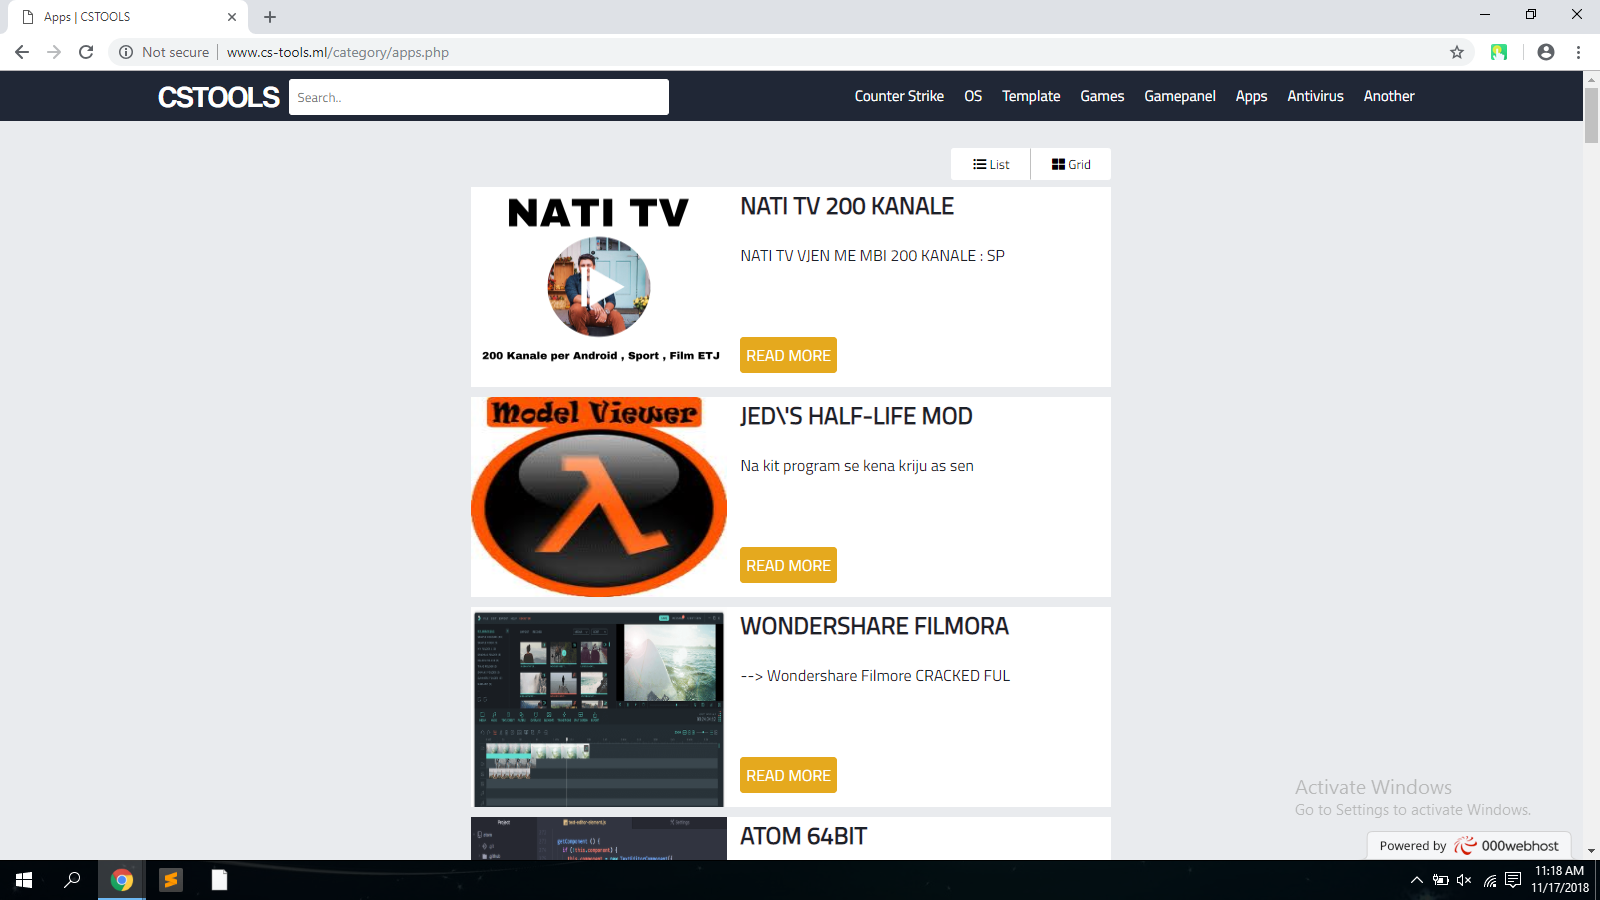
Task: Read more about Jed's Half-Life mod
Action: [x=788, y=565]
